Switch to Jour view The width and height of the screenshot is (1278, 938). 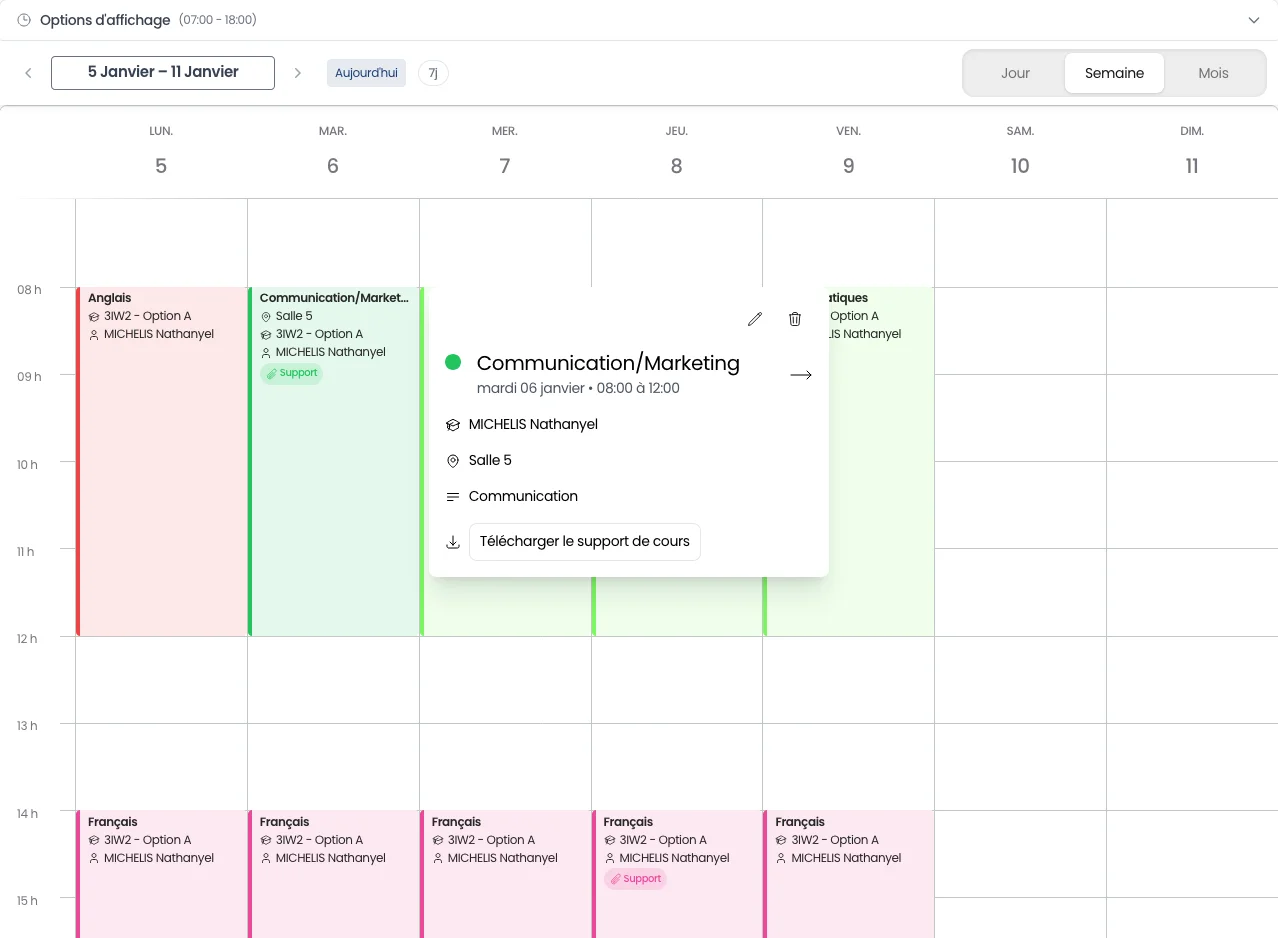pos(1015,73)
